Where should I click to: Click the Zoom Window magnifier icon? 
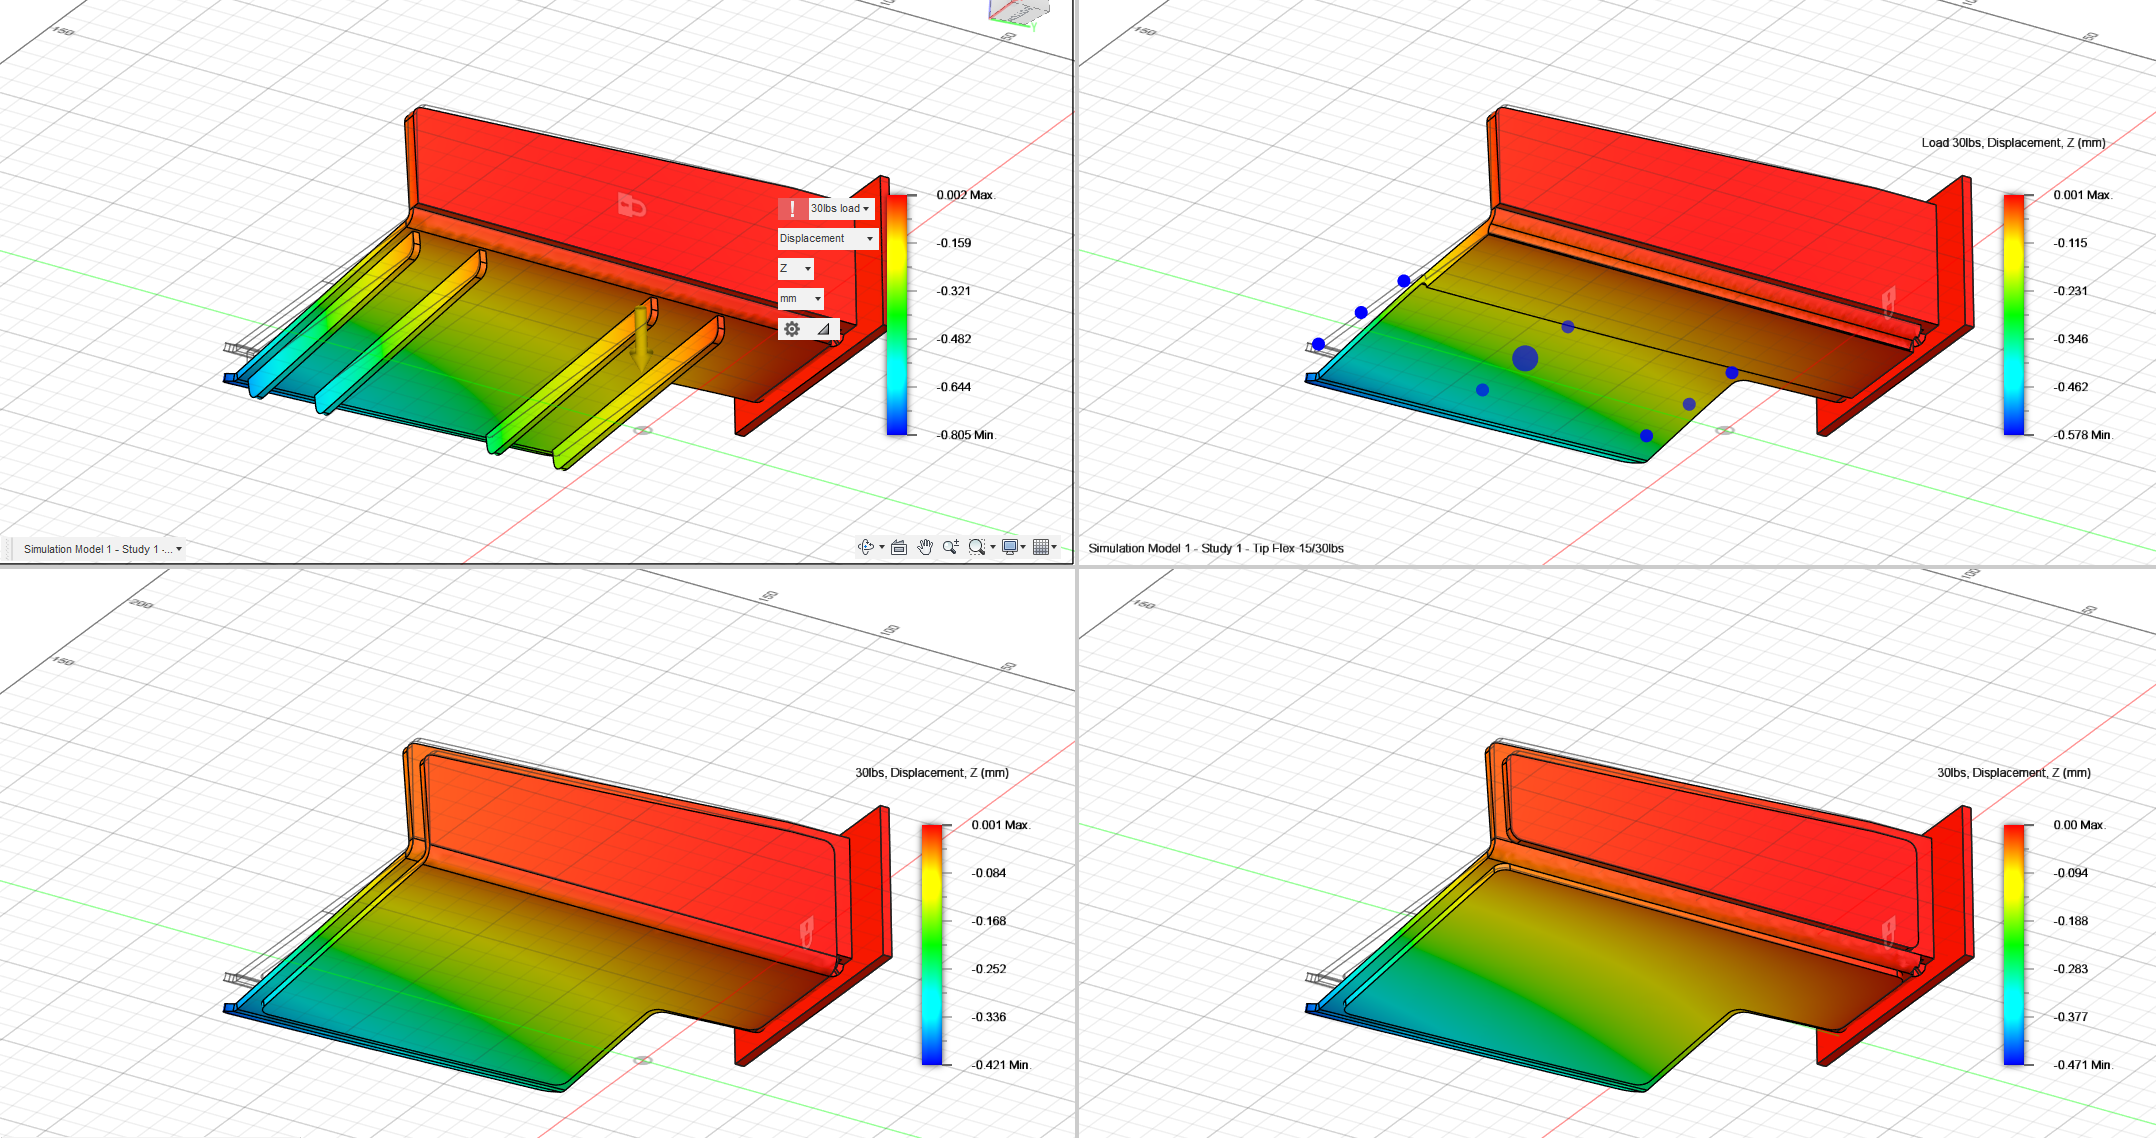coord(975,547)
